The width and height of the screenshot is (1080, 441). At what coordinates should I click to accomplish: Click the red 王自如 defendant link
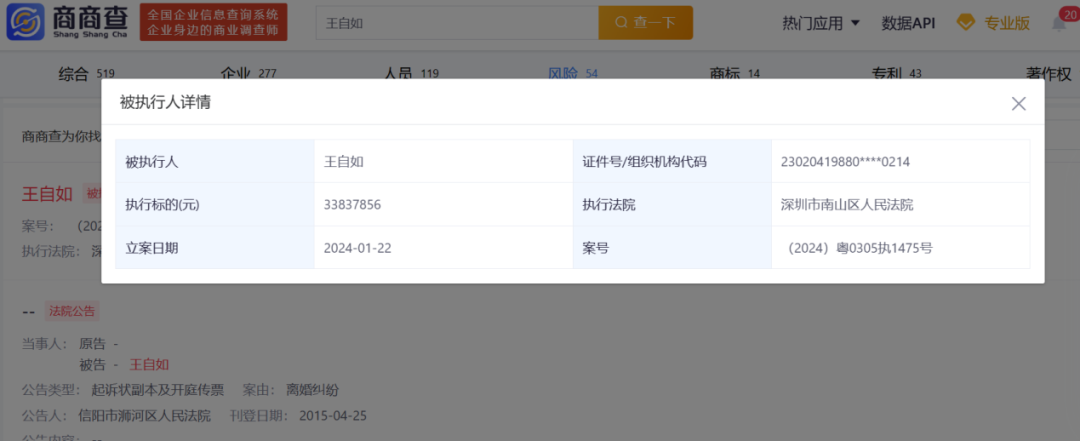149,365
